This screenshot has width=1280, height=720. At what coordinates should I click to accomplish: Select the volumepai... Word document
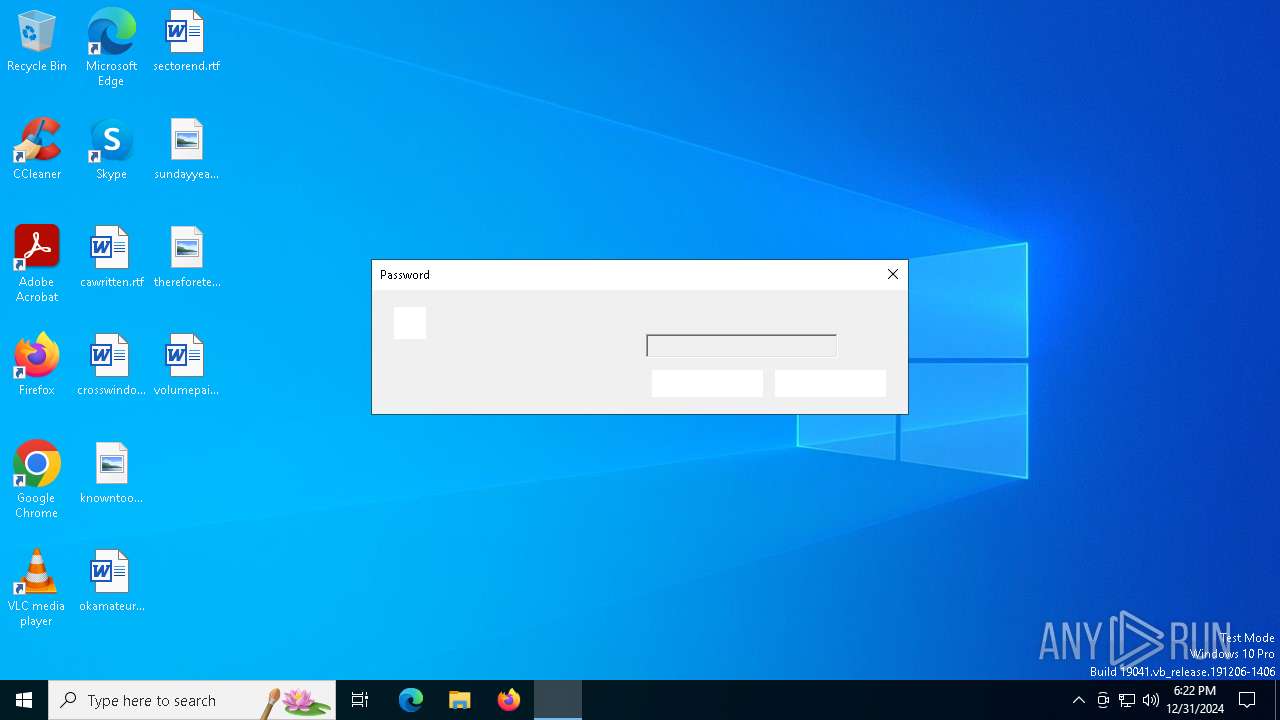186,365
